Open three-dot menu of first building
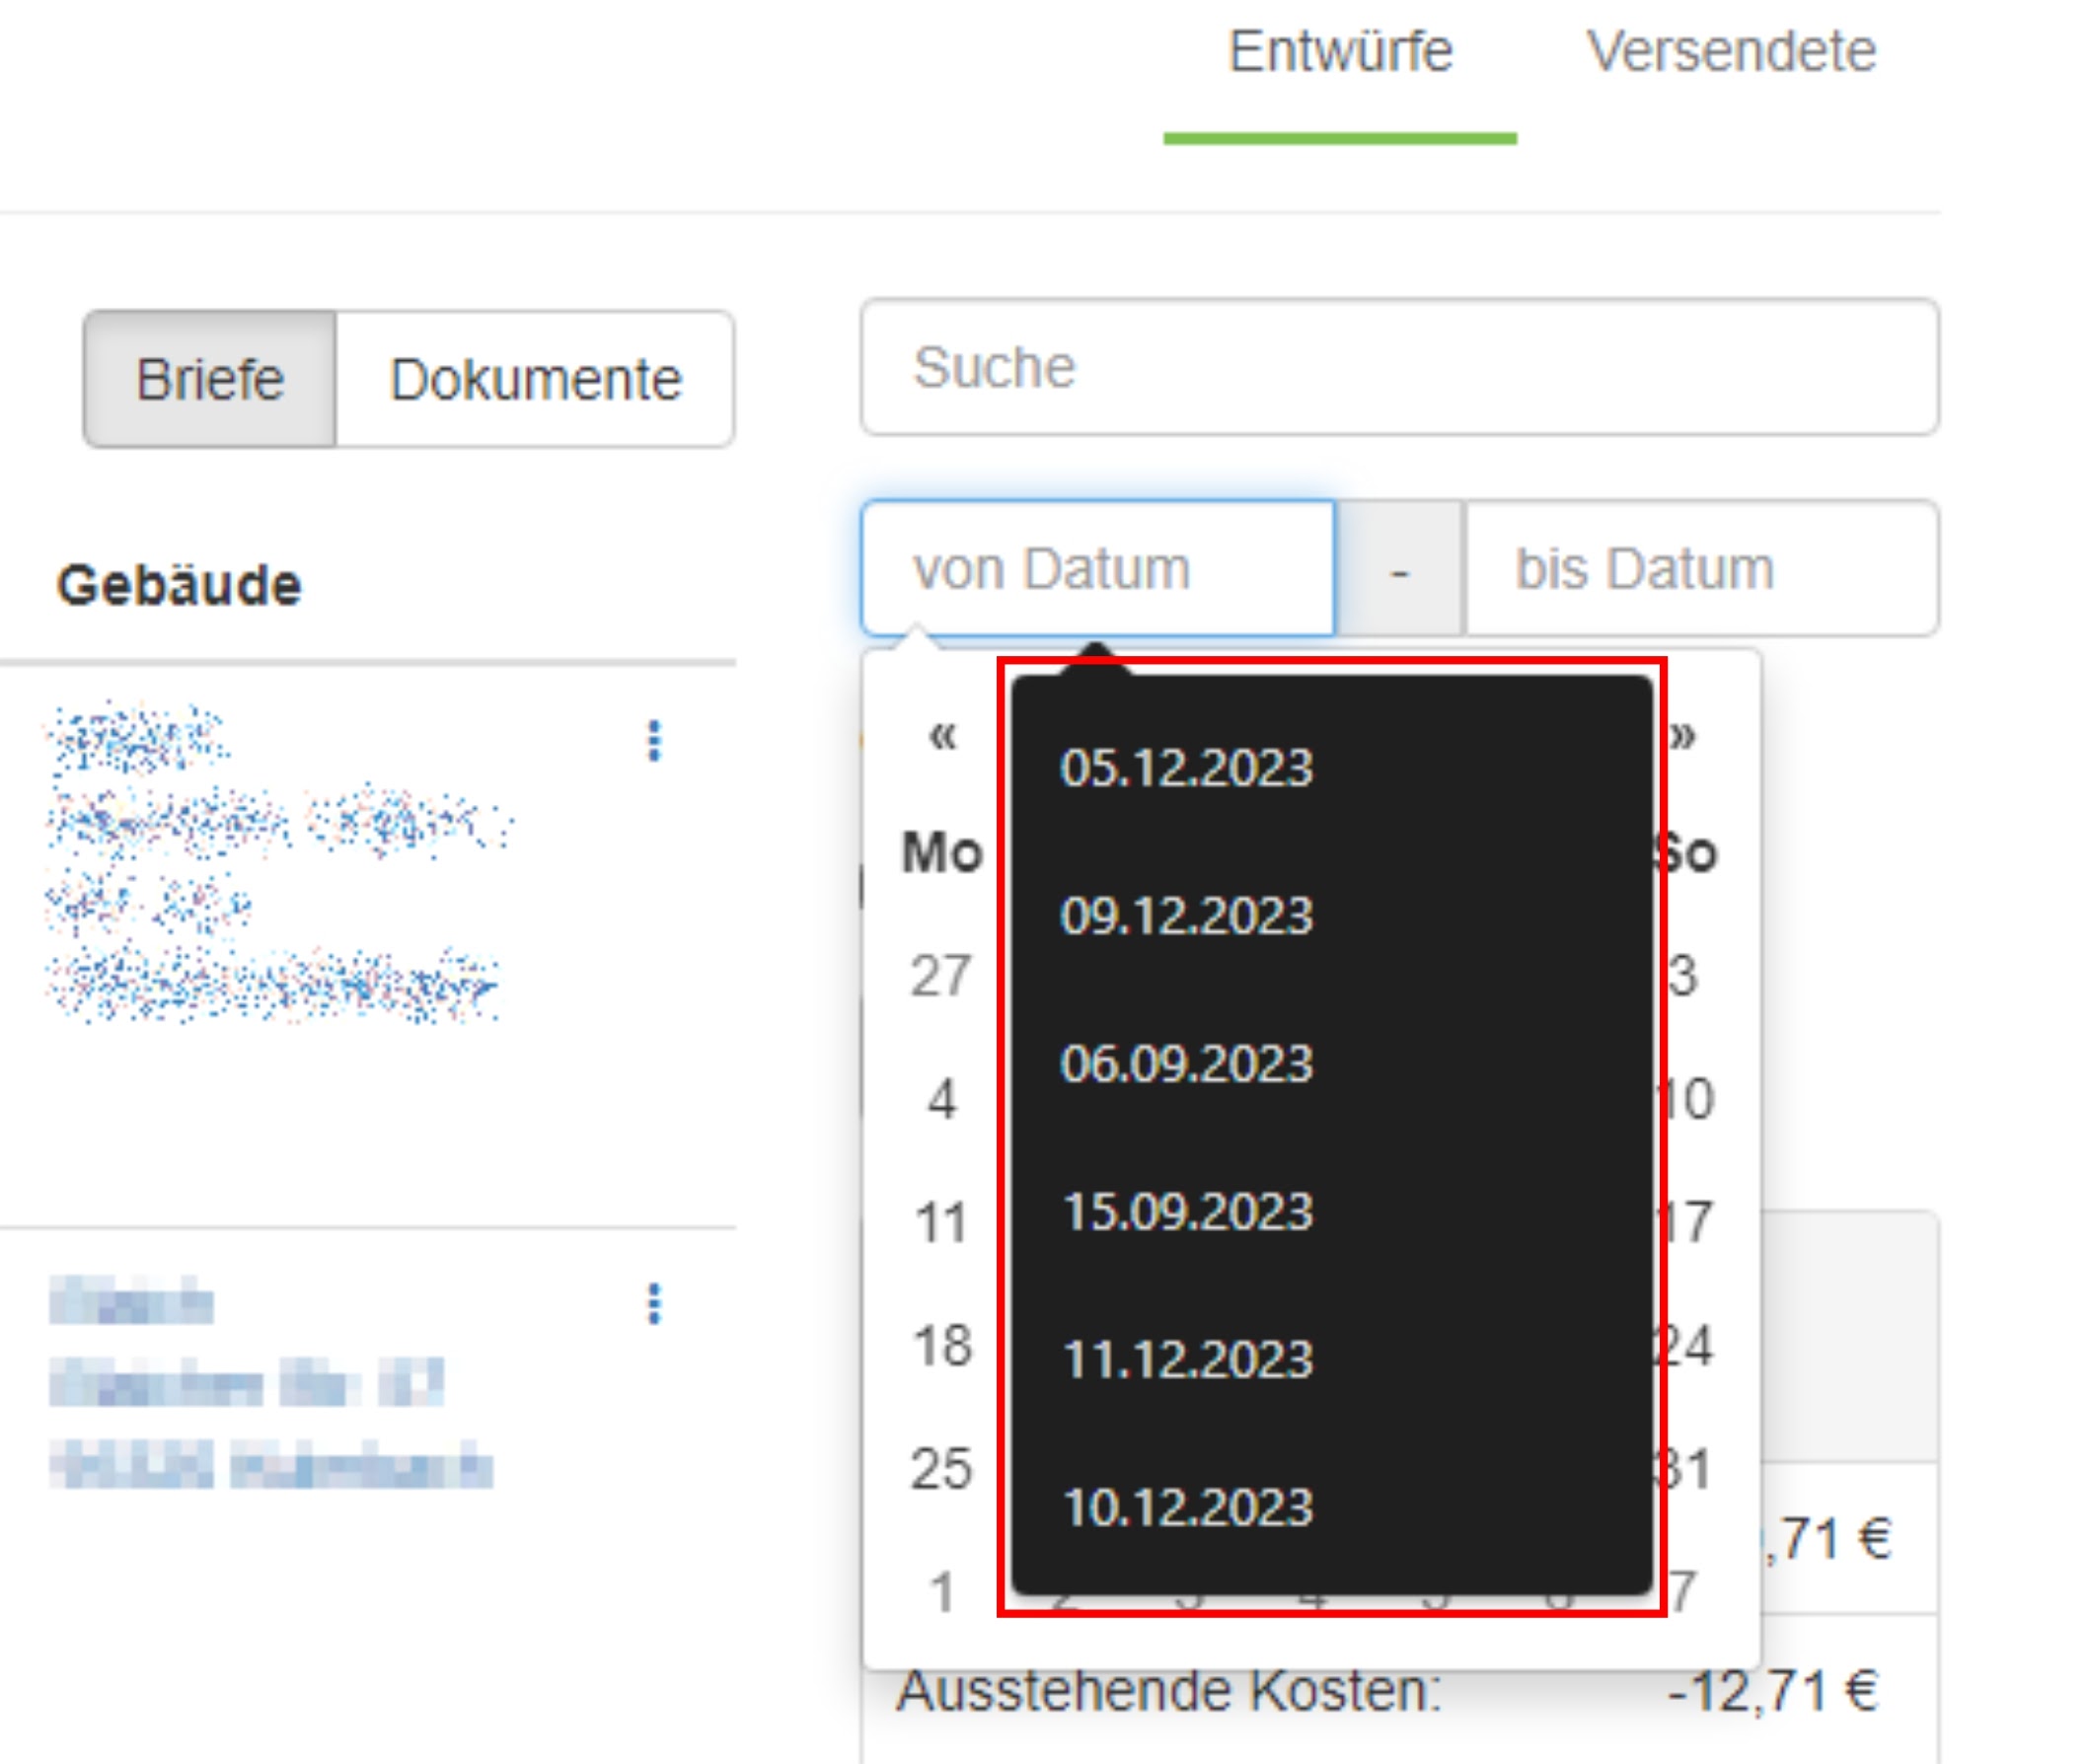2089x1764 pixels. point(654,741)
